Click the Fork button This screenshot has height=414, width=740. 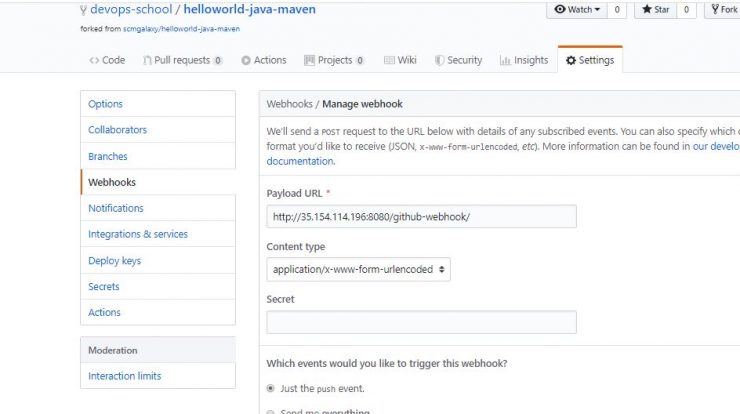coord(722,9)
